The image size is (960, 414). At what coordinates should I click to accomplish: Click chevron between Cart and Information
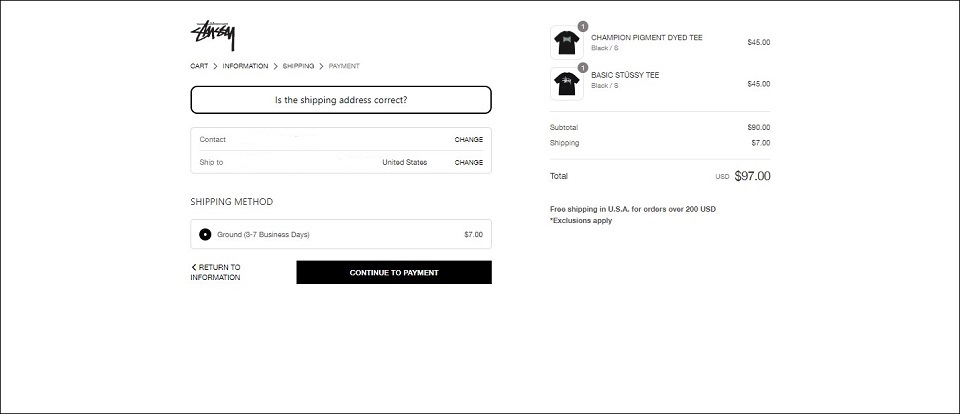point(216,66)
